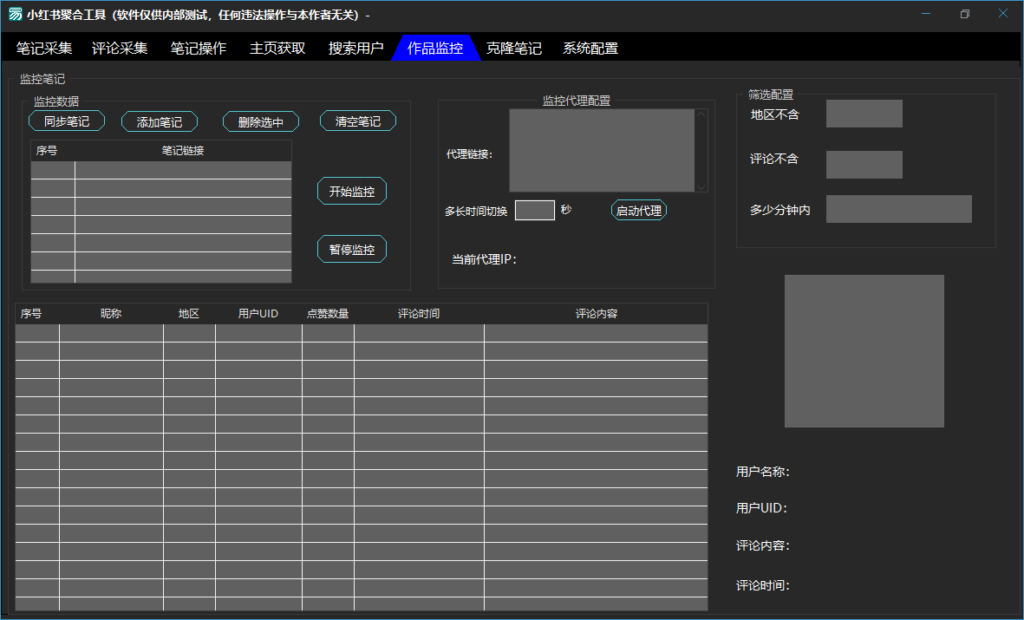Image resolution: width=1024 pixels, height=620 pixels.
Task: Click the 添加笔记 button
Action: pyautogui.click(x=159, y=122)
